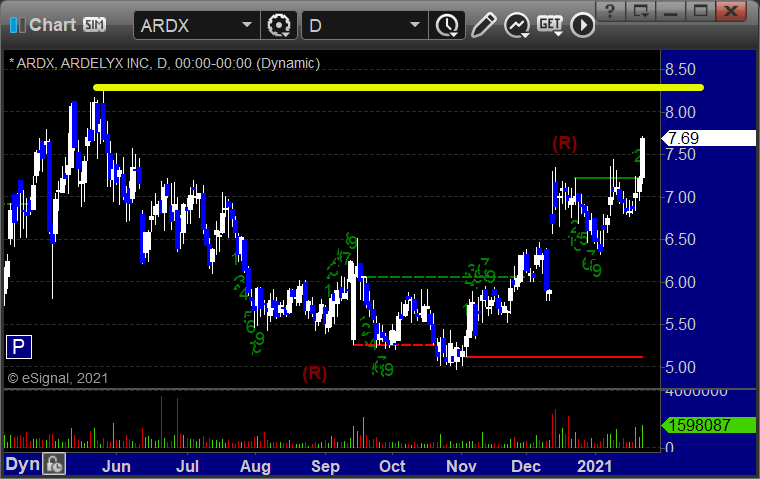760x479 pixels.
Task: Click the lower (R) marker near Sep
Action: tap(315, 373)
